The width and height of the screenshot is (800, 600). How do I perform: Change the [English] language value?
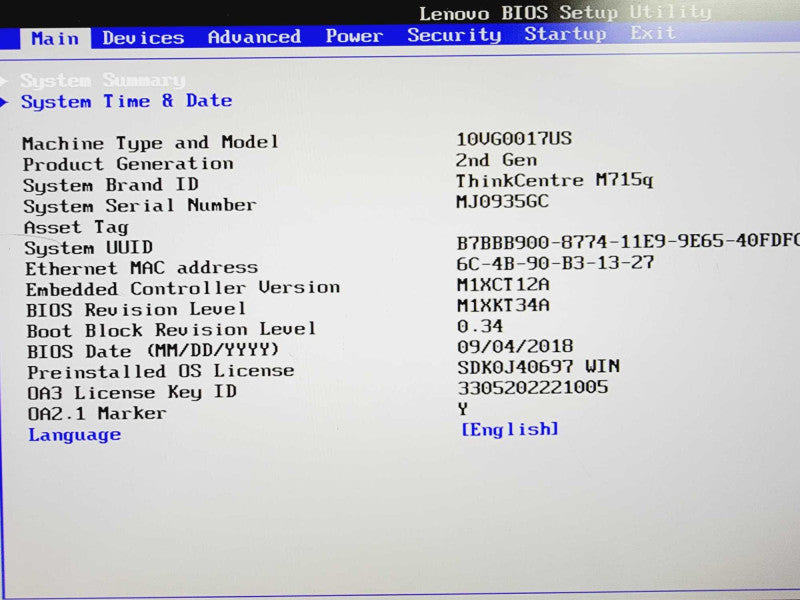point(509,429)
